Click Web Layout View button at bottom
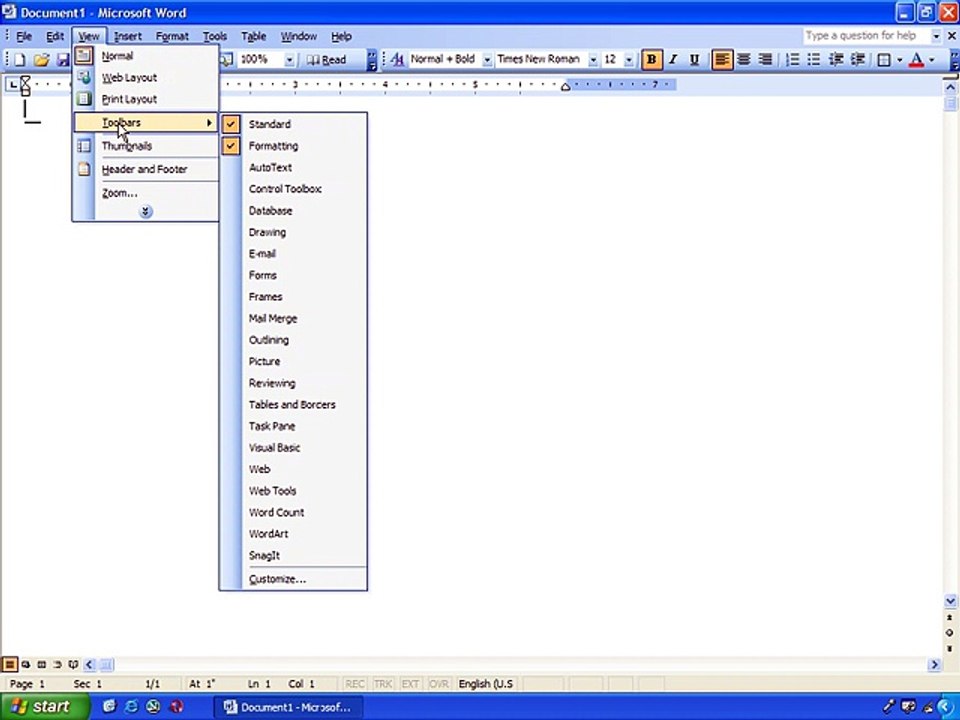The image size is (960, 720). click(x=26, y=664)
